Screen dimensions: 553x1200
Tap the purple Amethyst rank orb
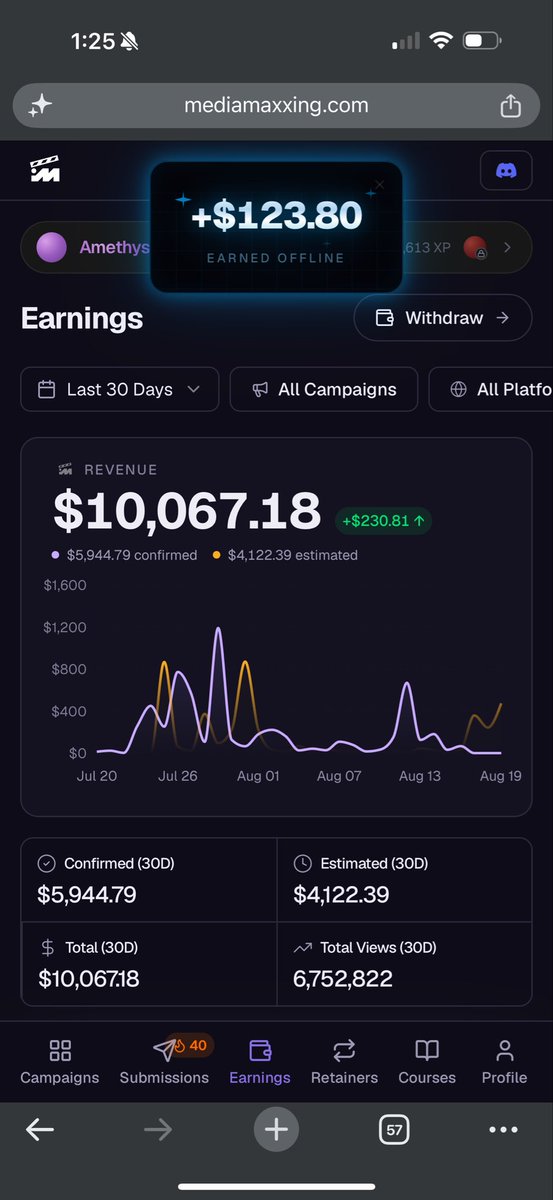coord(52,247)
